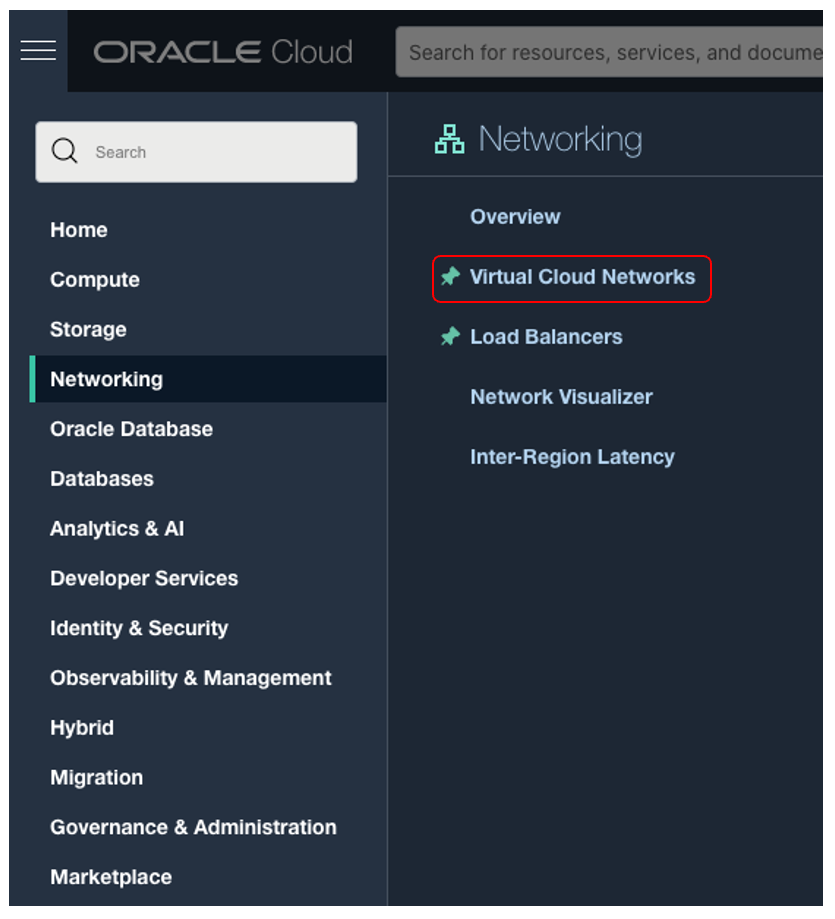Open Identity & Security category

click(139, 628)
